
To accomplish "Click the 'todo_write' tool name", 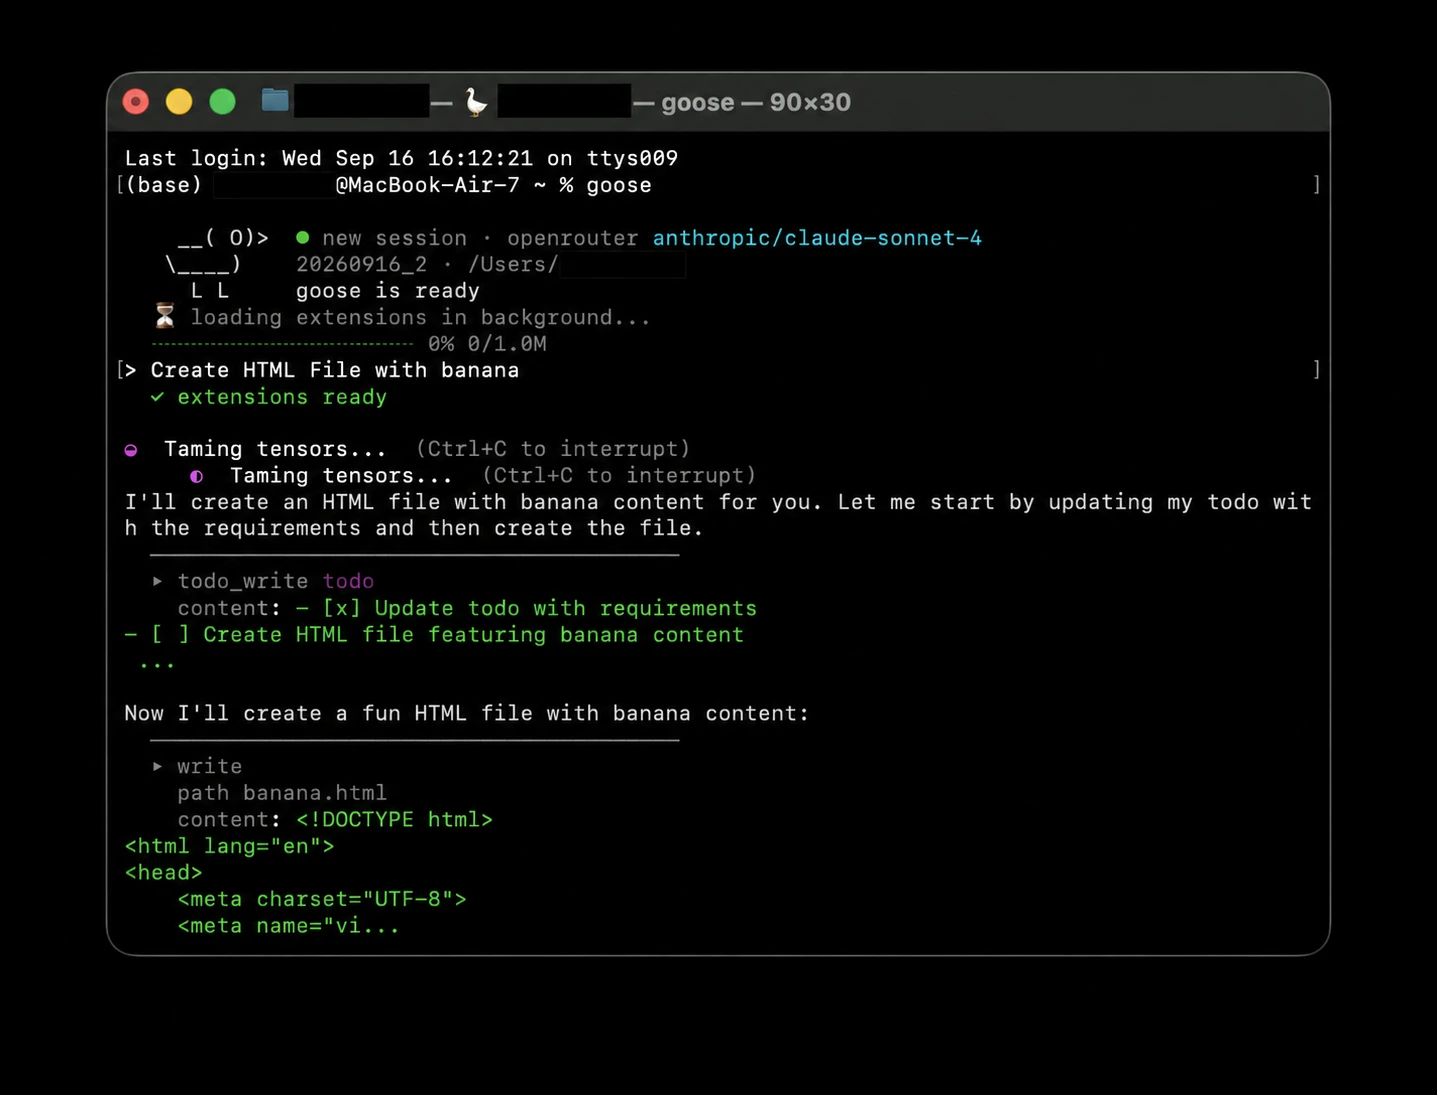I will (242, 581).
